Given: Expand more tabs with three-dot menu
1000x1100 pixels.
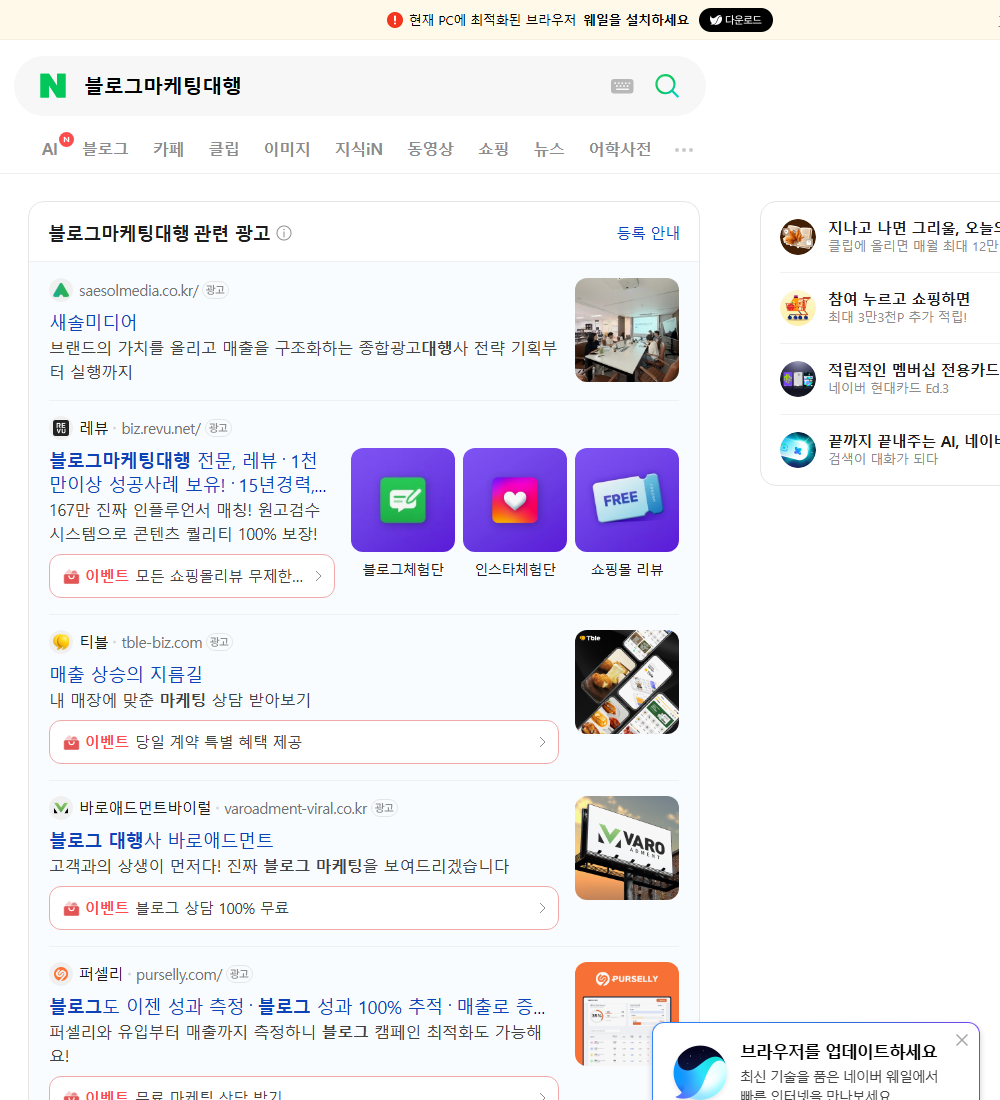Looking at the screenshot, I should 684,149.
